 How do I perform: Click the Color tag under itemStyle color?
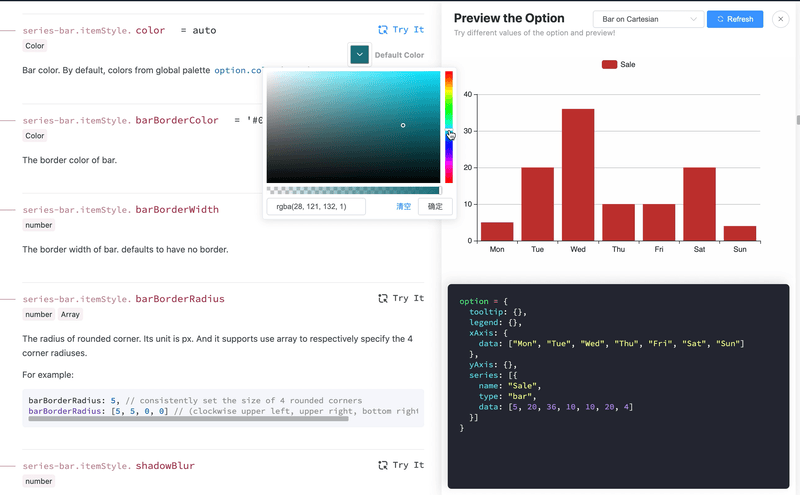pyautogui.click(x=35, y=46)
